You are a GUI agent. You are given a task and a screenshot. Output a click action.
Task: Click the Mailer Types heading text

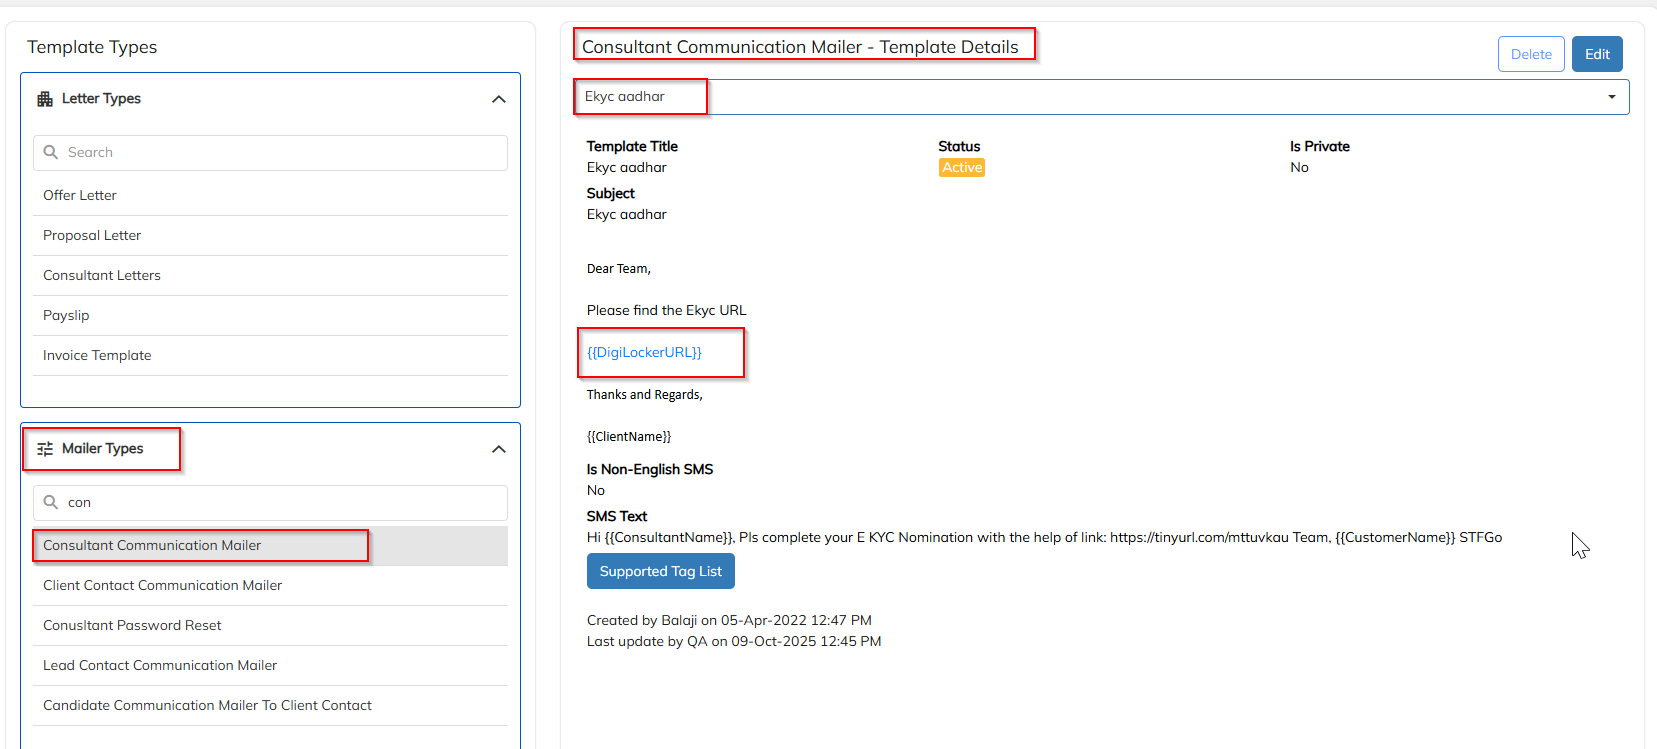[102, 448]
